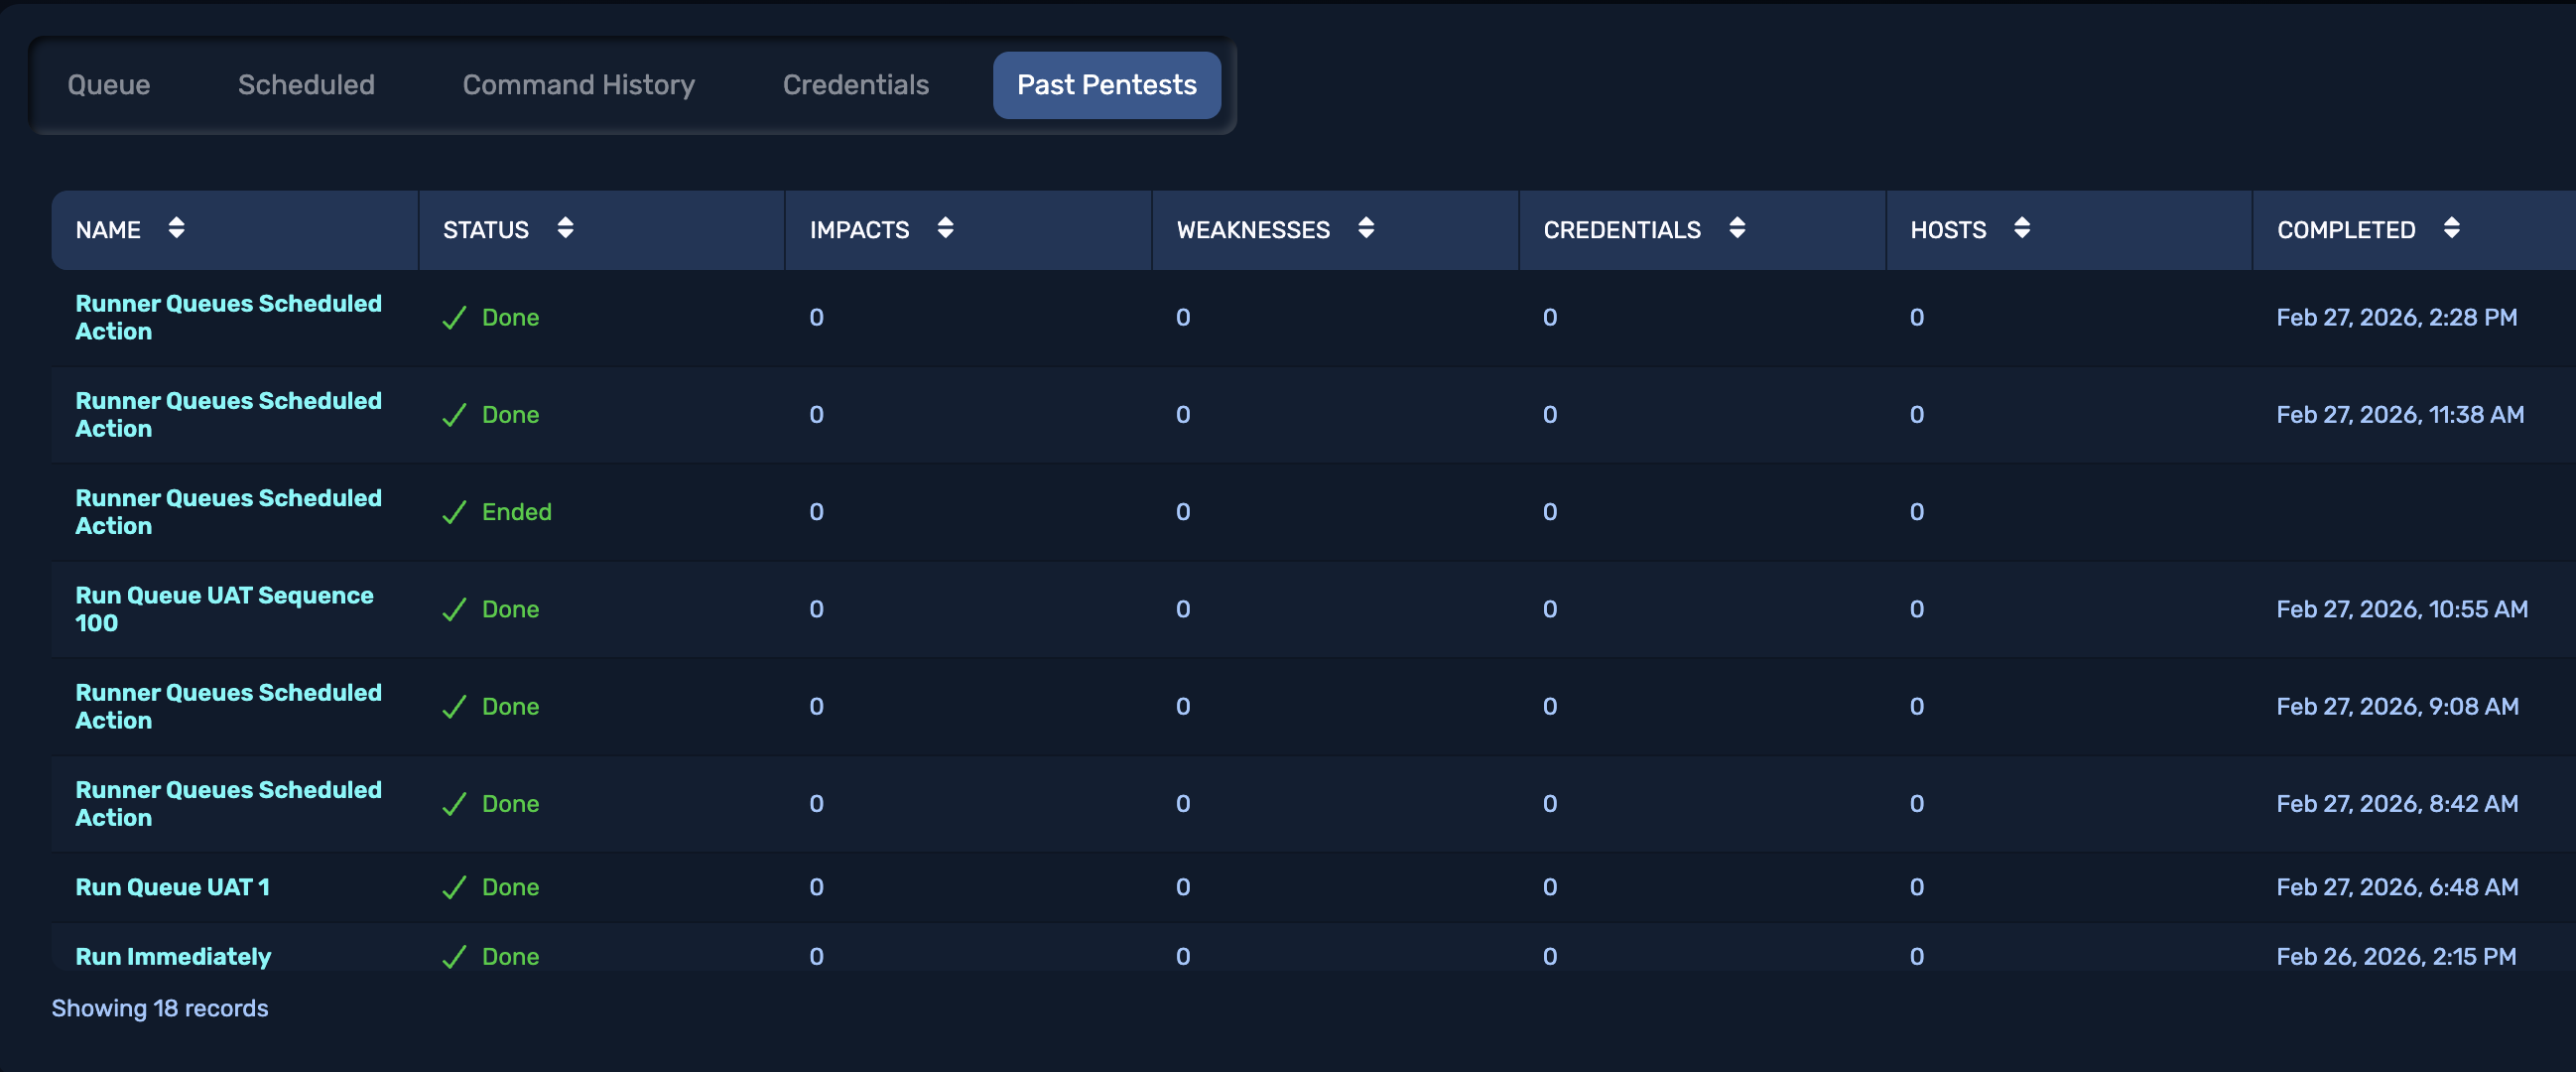2576x1072 pixels.
Task: Open the Run Queue UAT 1 pentest
Action: [x=172, y=887]
